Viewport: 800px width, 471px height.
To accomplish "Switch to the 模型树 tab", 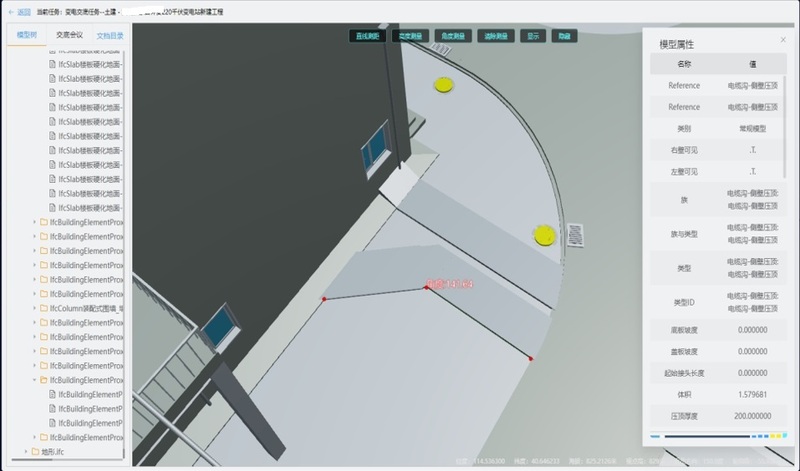I will tap(27, 35).
